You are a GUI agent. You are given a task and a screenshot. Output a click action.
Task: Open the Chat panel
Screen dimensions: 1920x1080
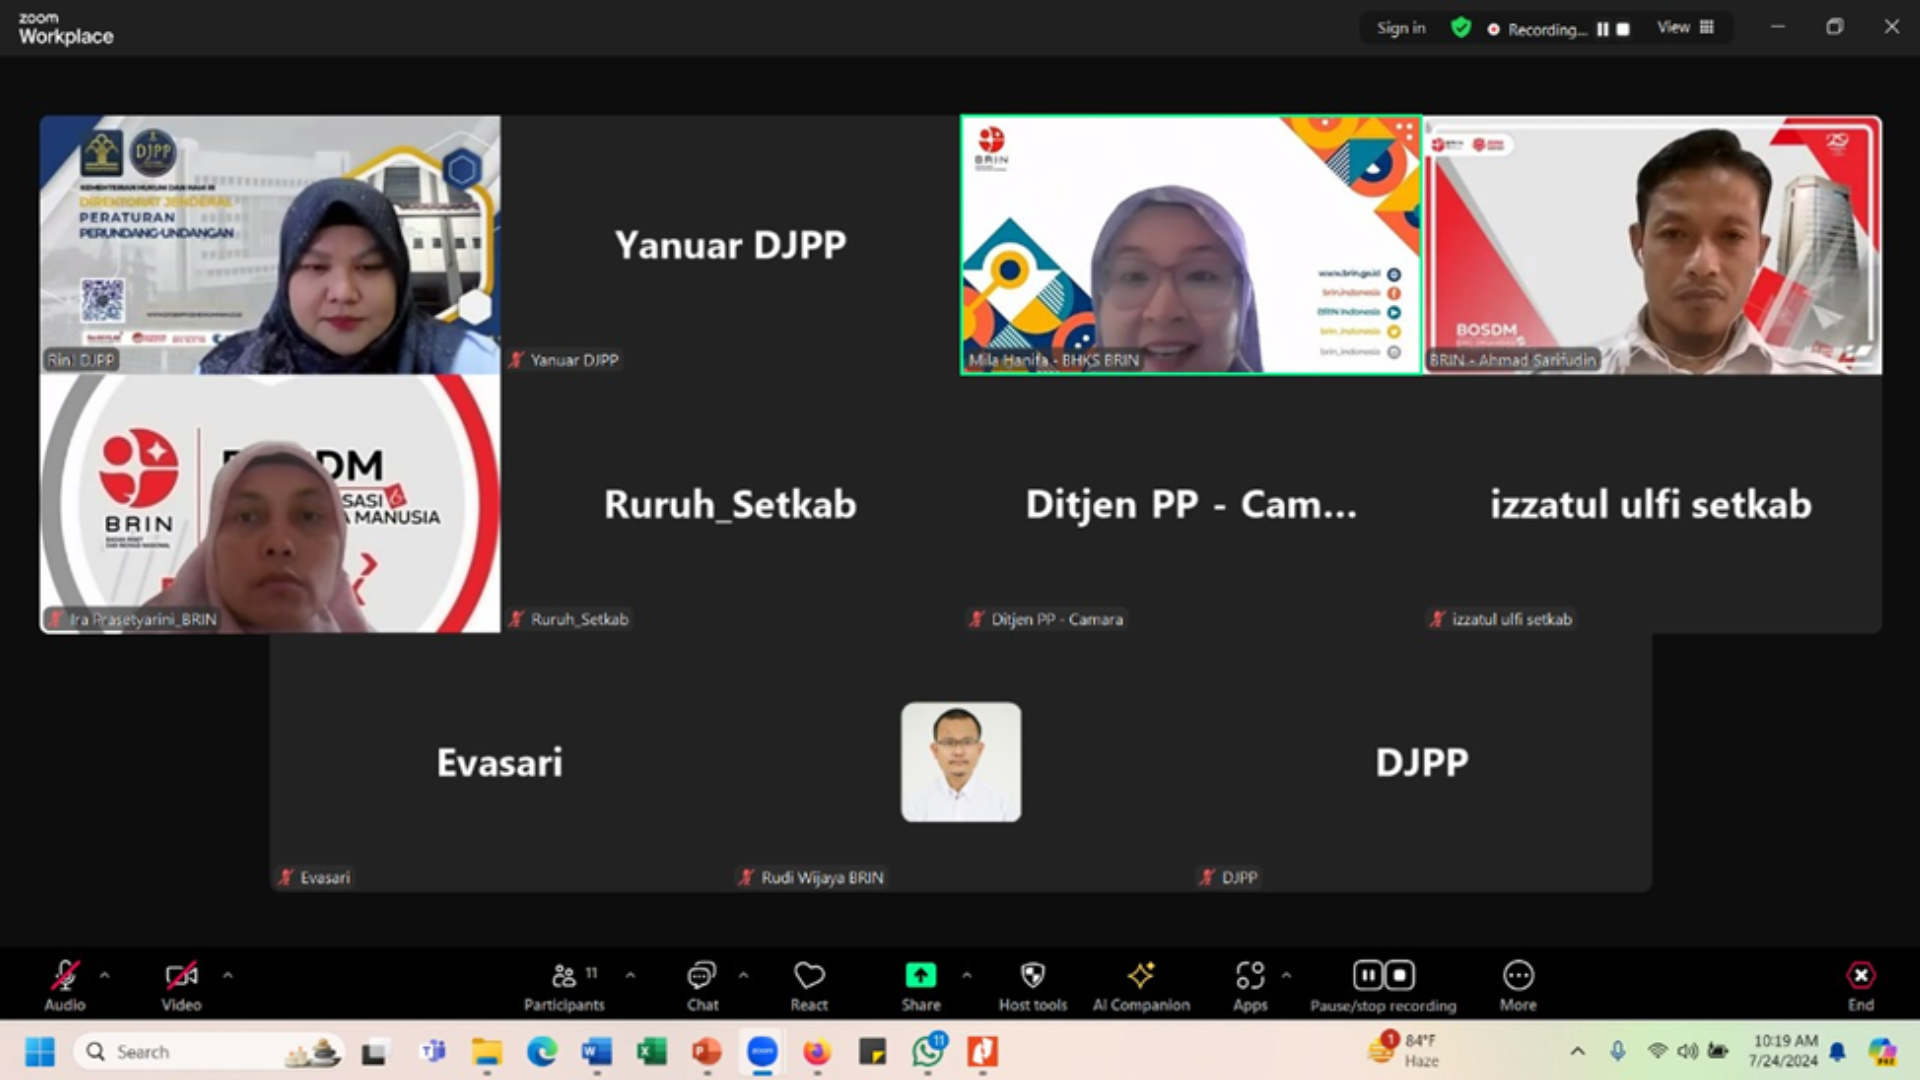tap(702, 985)
